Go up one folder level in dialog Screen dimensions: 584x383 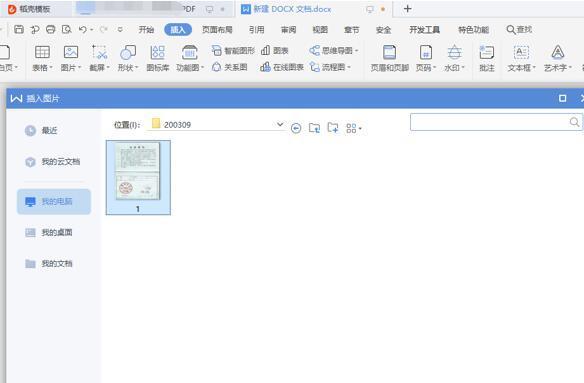[314, 128]
